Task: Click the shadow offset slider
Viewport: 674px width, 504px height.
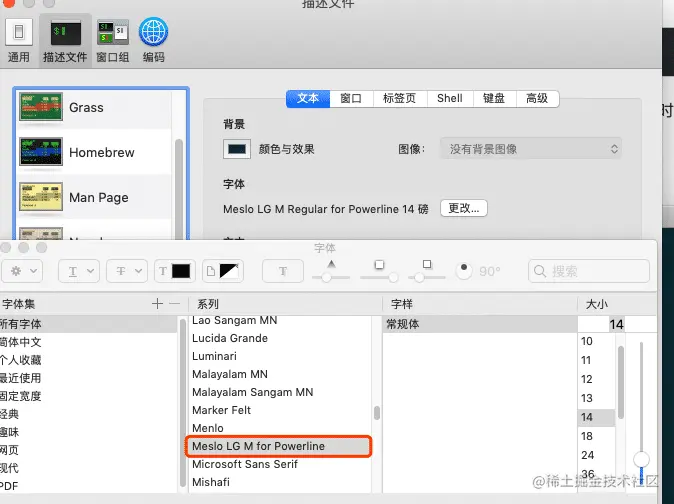Action: [426, 277]
